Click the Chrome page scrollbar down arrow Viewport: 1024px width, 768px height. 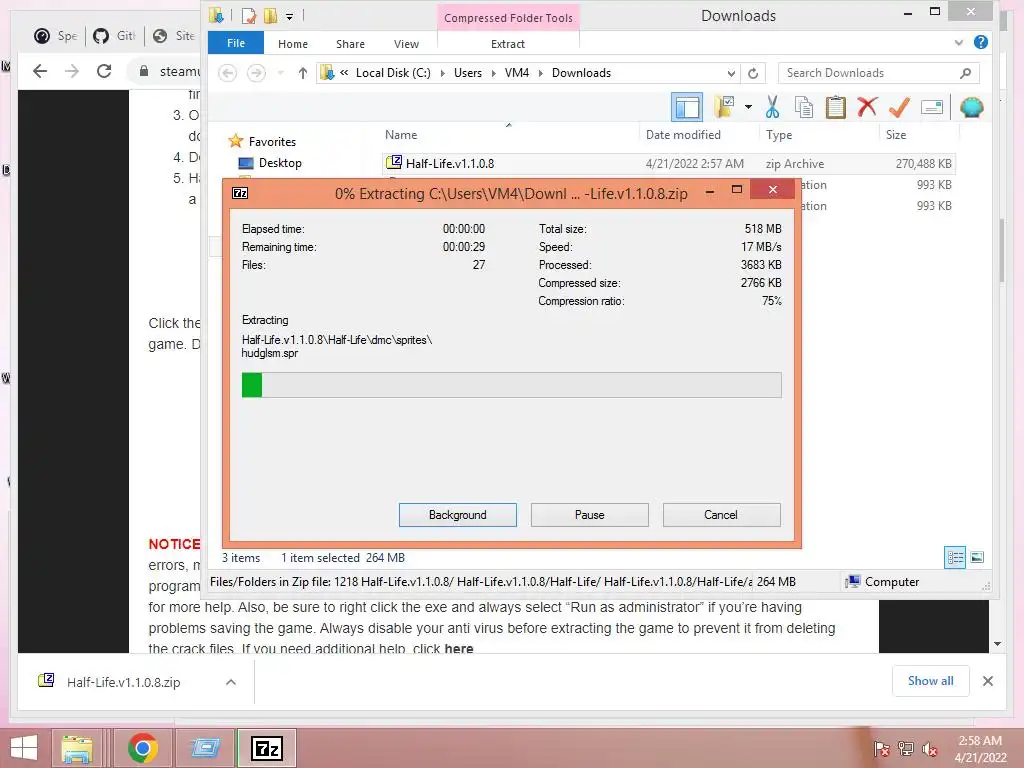(997, 644)
